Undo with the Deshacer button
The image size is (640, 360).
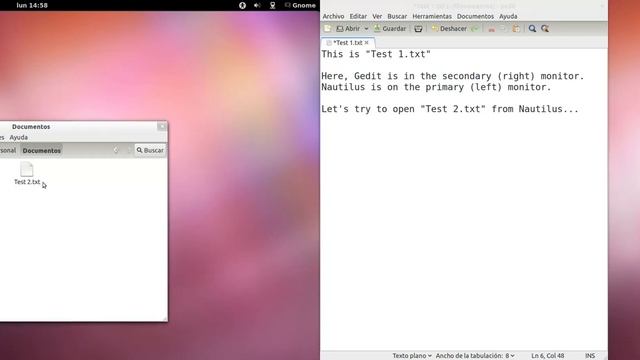[x=449, y=29]
